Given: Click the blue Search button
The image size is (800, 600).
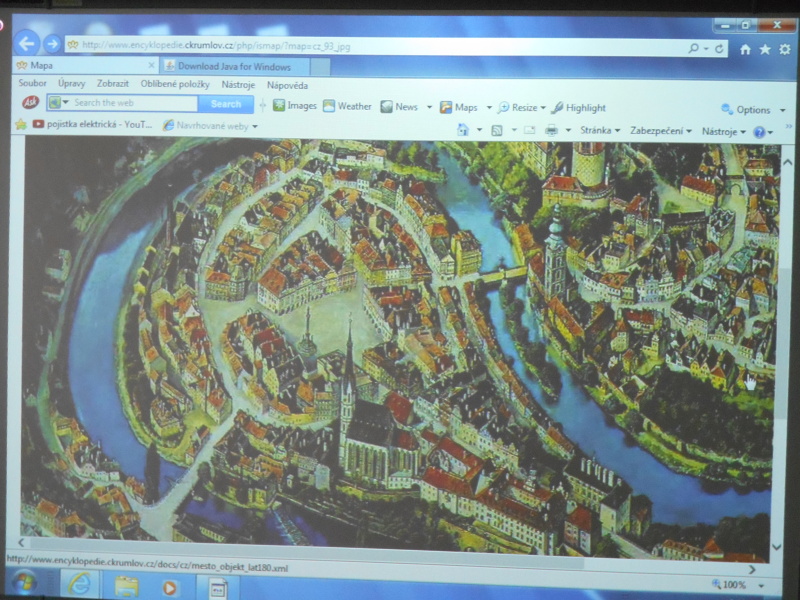Looking at the screenshot, I should click(x=226, y=104).
